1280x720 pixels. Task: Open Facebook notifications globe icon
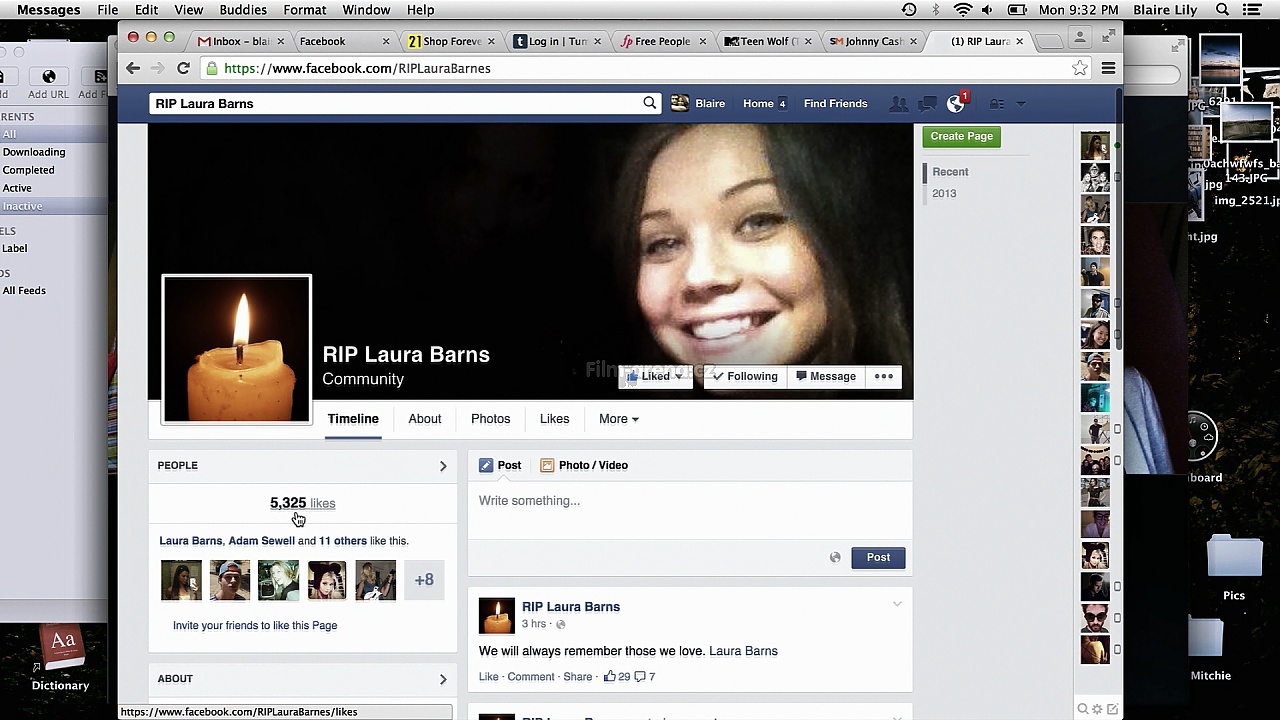(956, 104)
